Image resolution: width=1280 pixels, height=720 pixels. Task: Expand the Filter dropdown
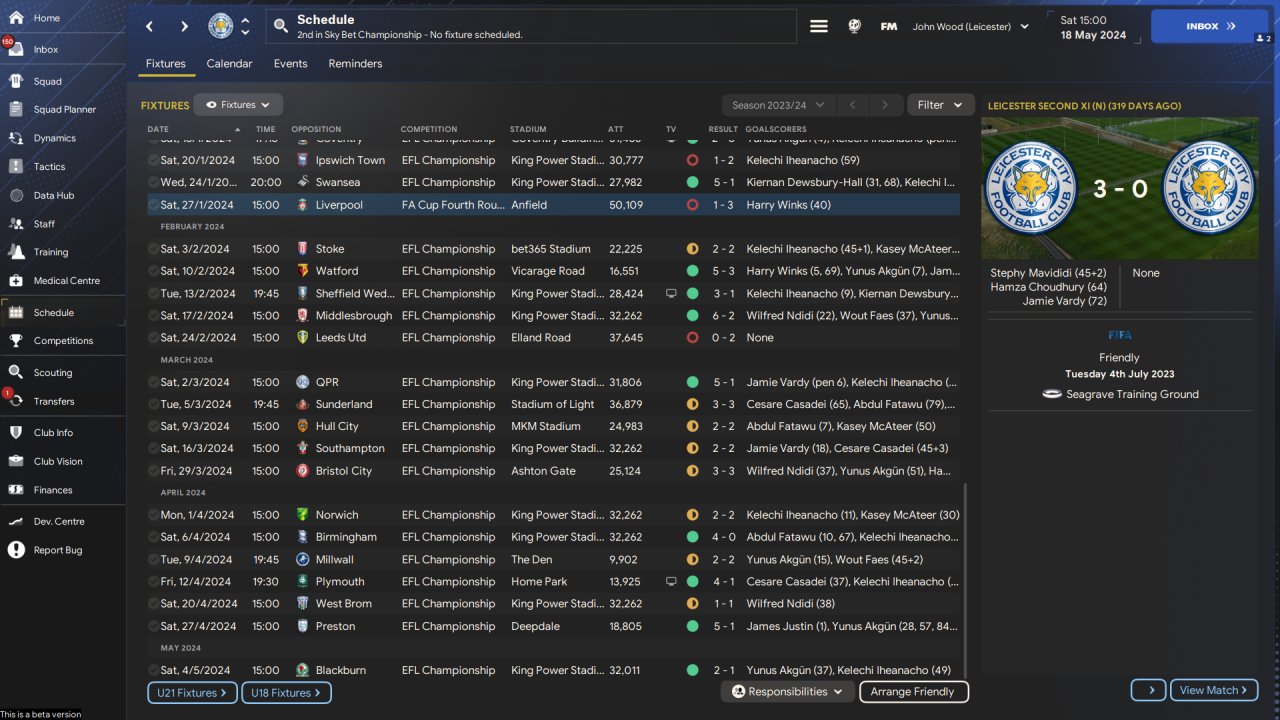[940, 105]
